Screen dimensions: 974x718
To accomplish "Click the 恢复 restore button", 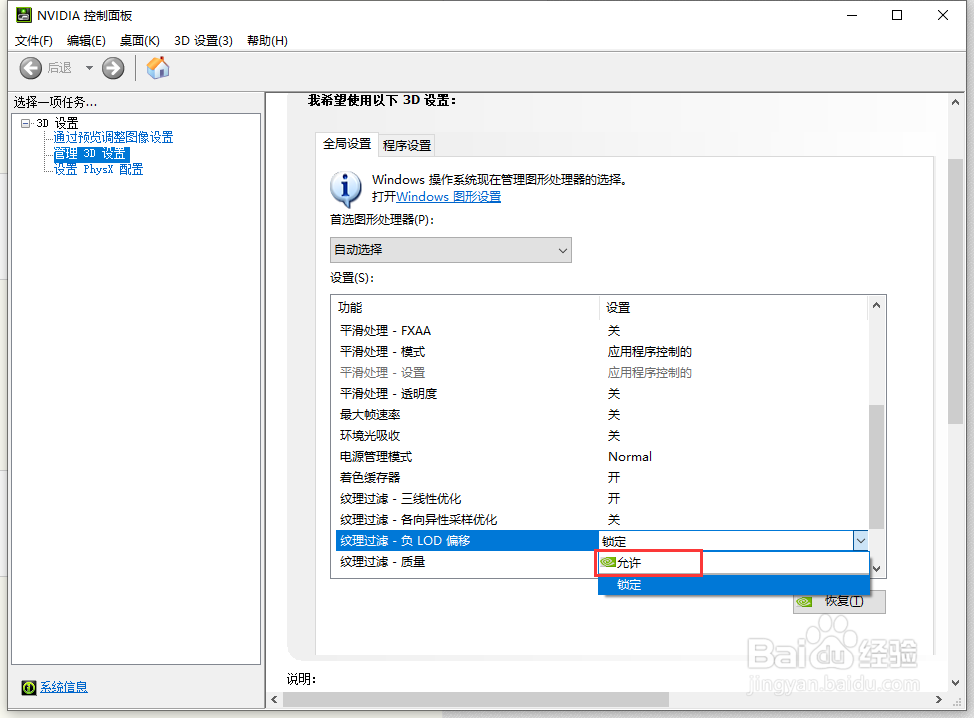I will click(839, 601).
